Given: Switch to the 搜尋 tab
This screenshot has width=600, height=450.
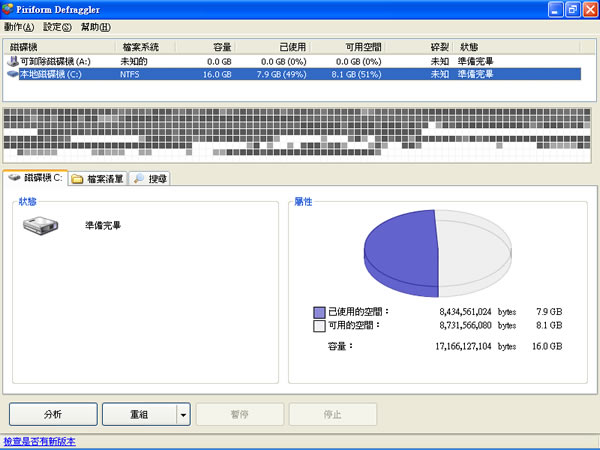Looking at the screenshot, I should tap(151, 179).
